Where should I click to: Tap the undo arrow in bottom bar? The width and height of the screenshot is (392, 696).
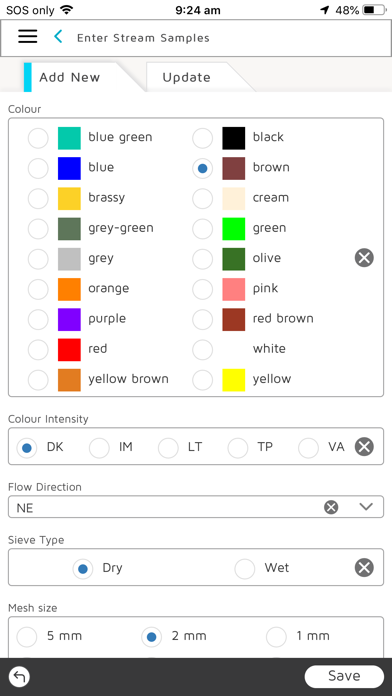pyautogui.click(x=20, y=676)
